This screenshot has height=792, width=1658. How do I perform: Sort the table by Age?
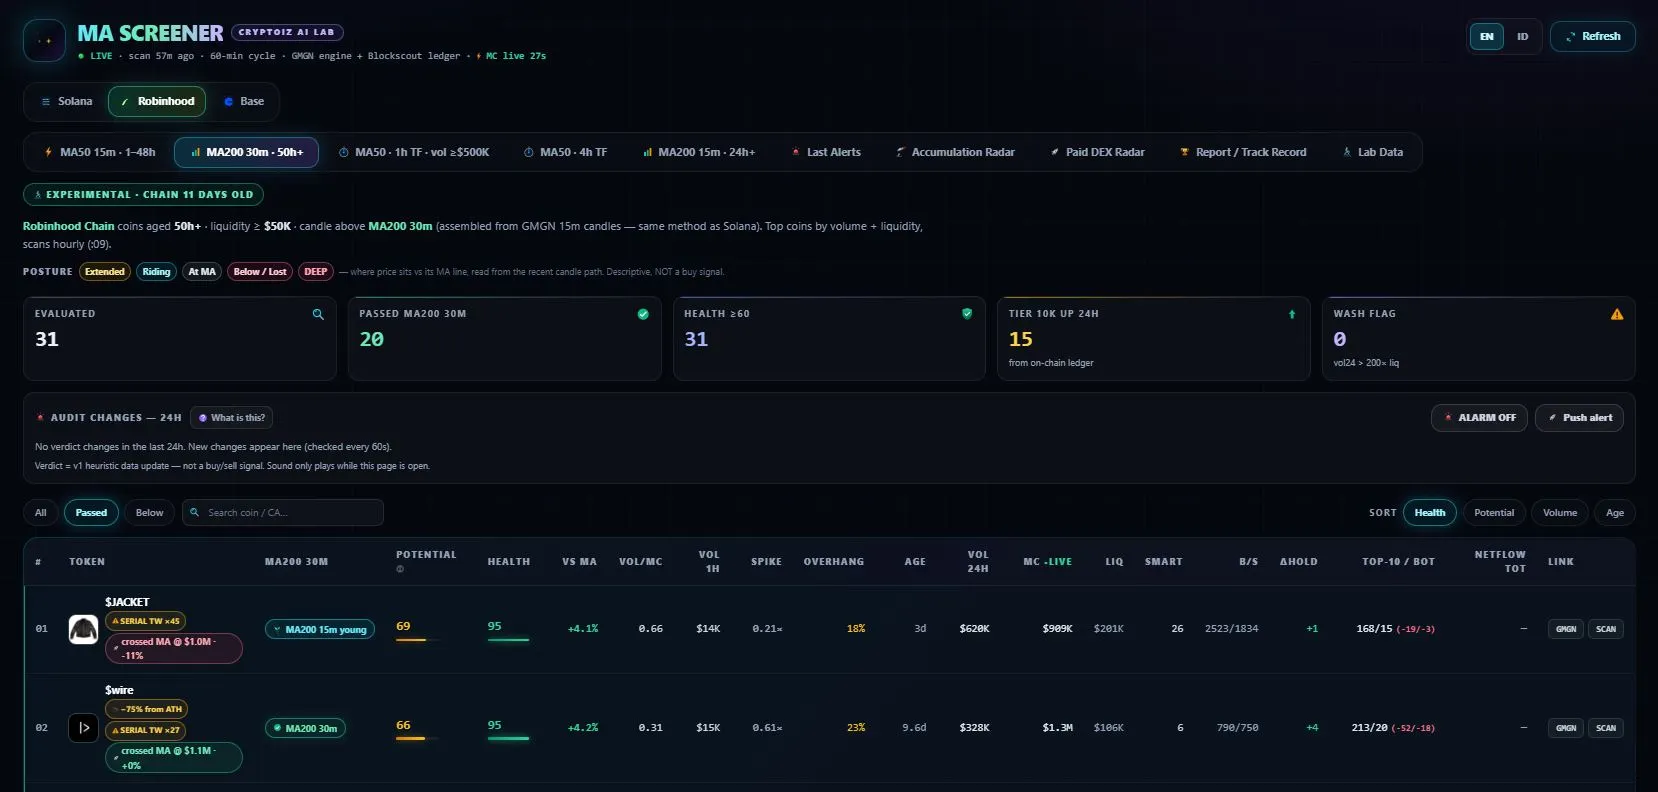coord(1615,513)
